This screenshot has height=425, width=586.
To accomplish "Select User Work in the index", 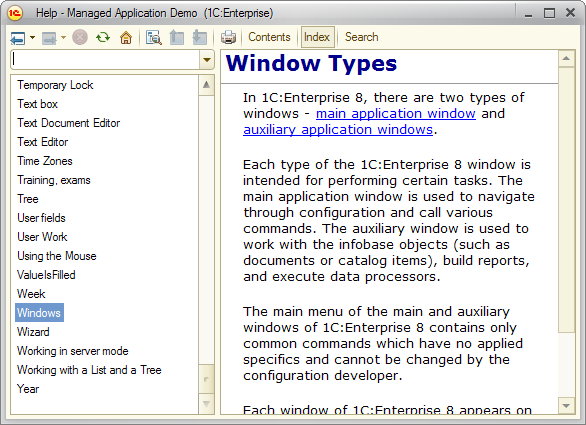I will point(42,237).
